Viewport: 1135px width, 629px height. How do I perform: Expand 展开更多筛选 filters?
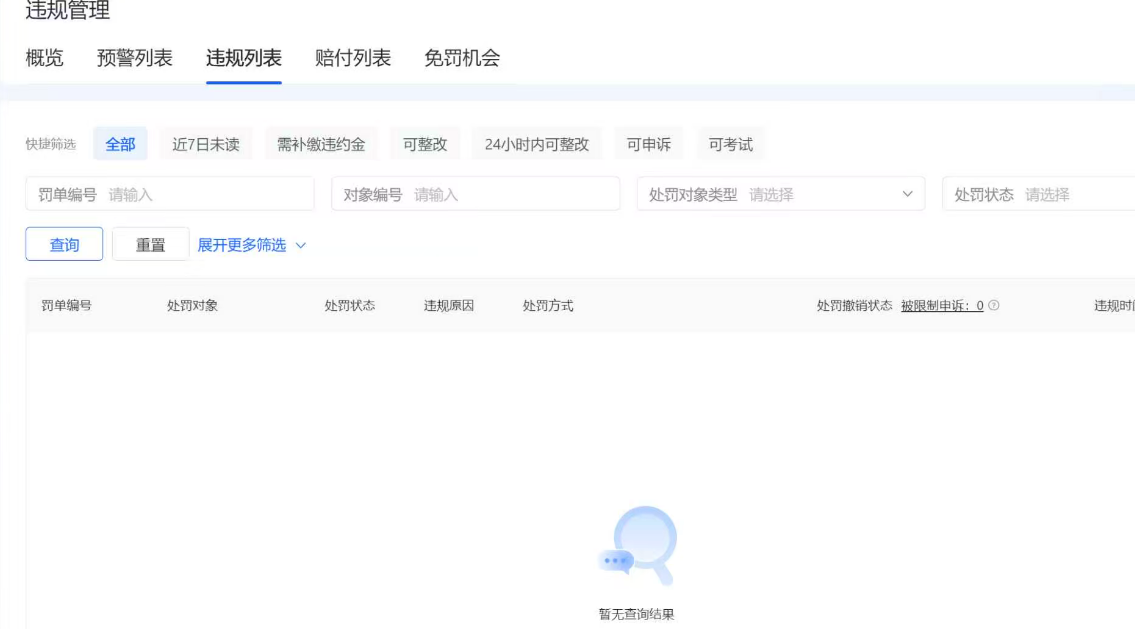pyautogui.click(x=251, y=245)
